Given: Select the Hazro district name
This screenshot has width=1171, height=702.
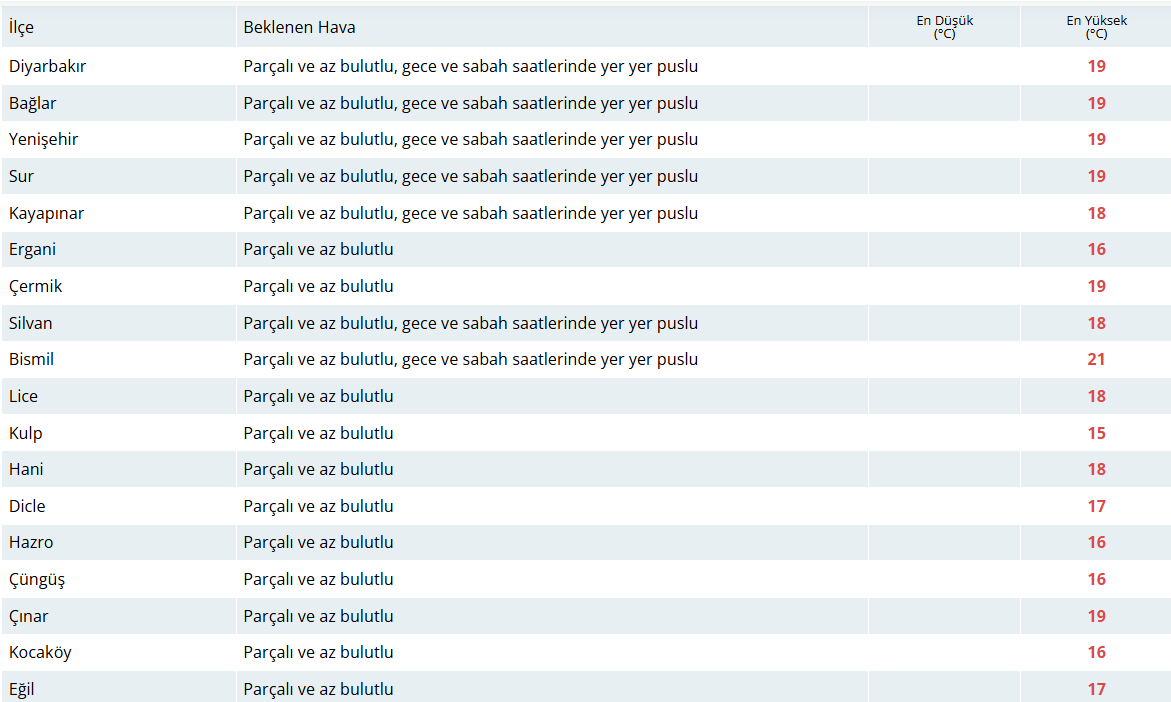Looking at the screenshot, I should [31, 543].
